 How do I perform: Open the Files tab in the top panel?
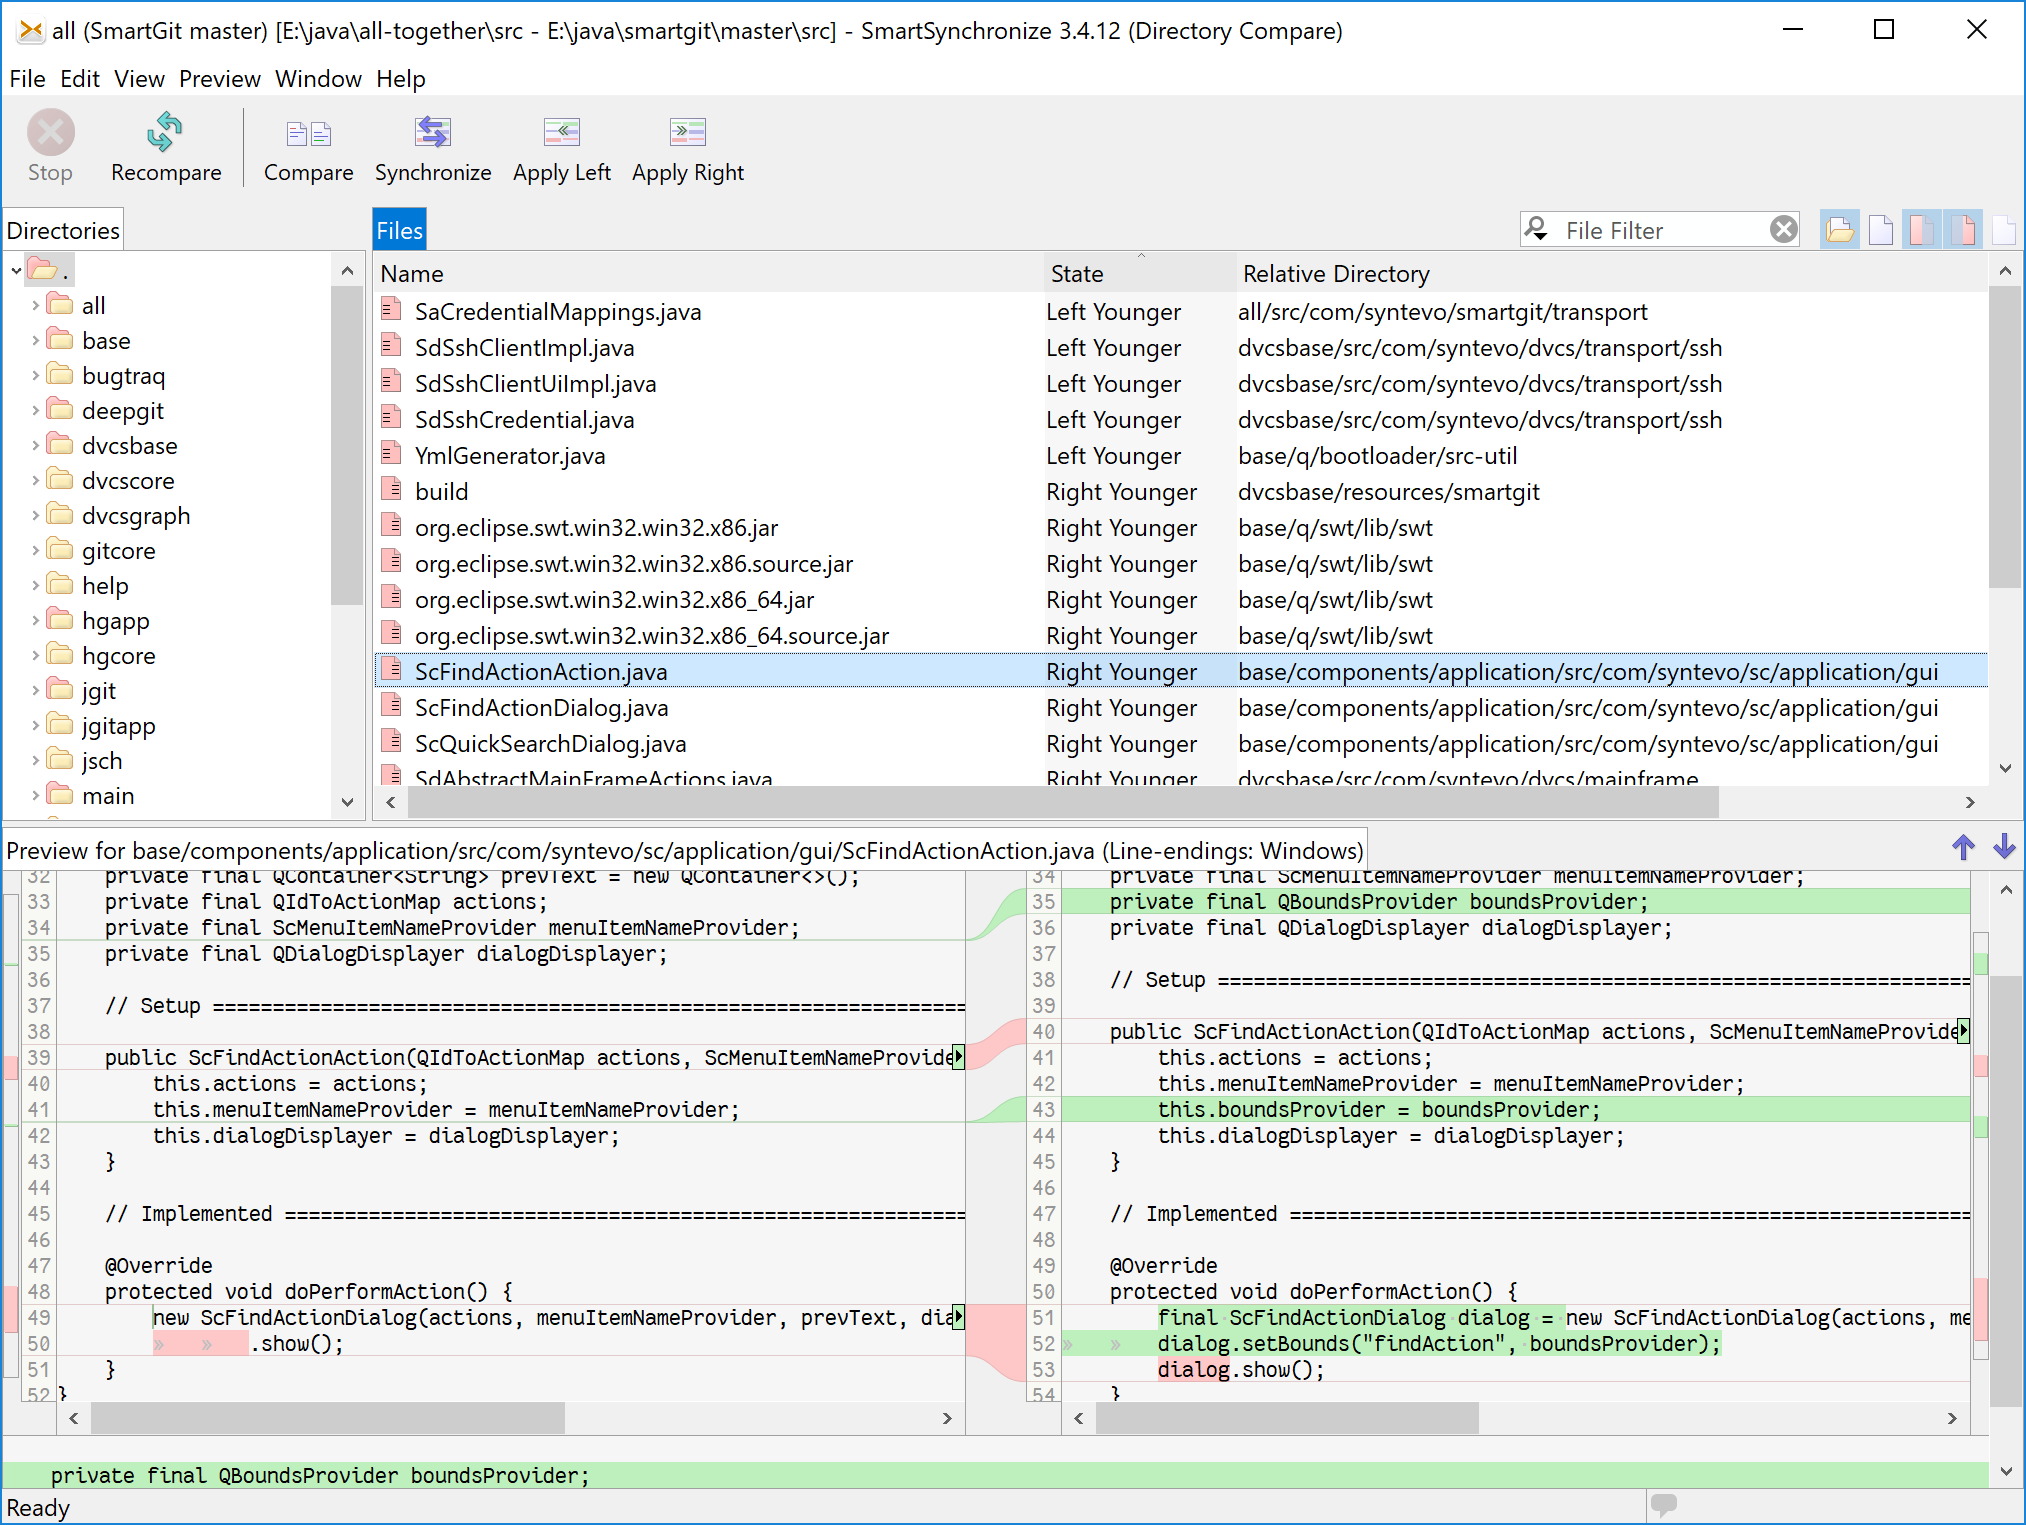click(x=400, y=229)
